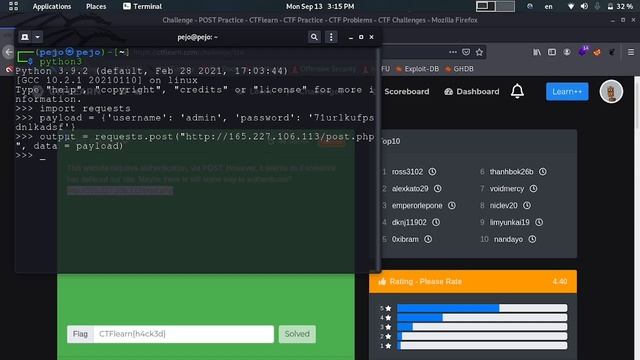Click the volume speaker icon
The height and width of the screenshot is (360, 640).
(584, 6)
